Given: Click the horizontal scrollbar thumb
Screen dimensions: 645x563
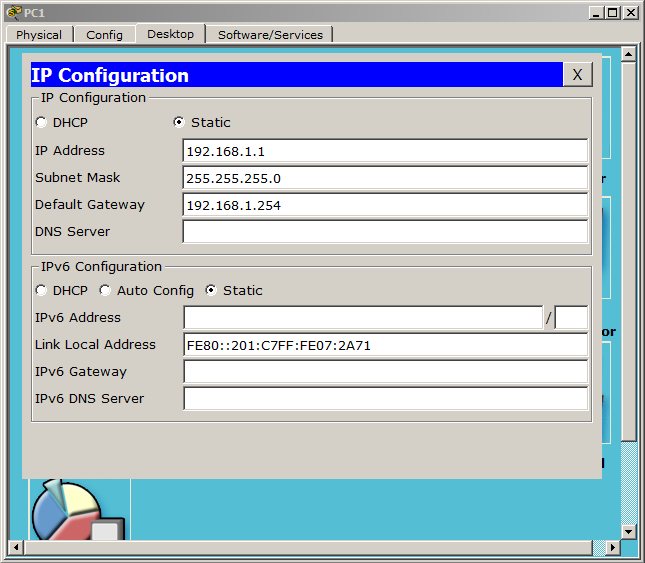Looking at the screenshot, I should point(308,547).
